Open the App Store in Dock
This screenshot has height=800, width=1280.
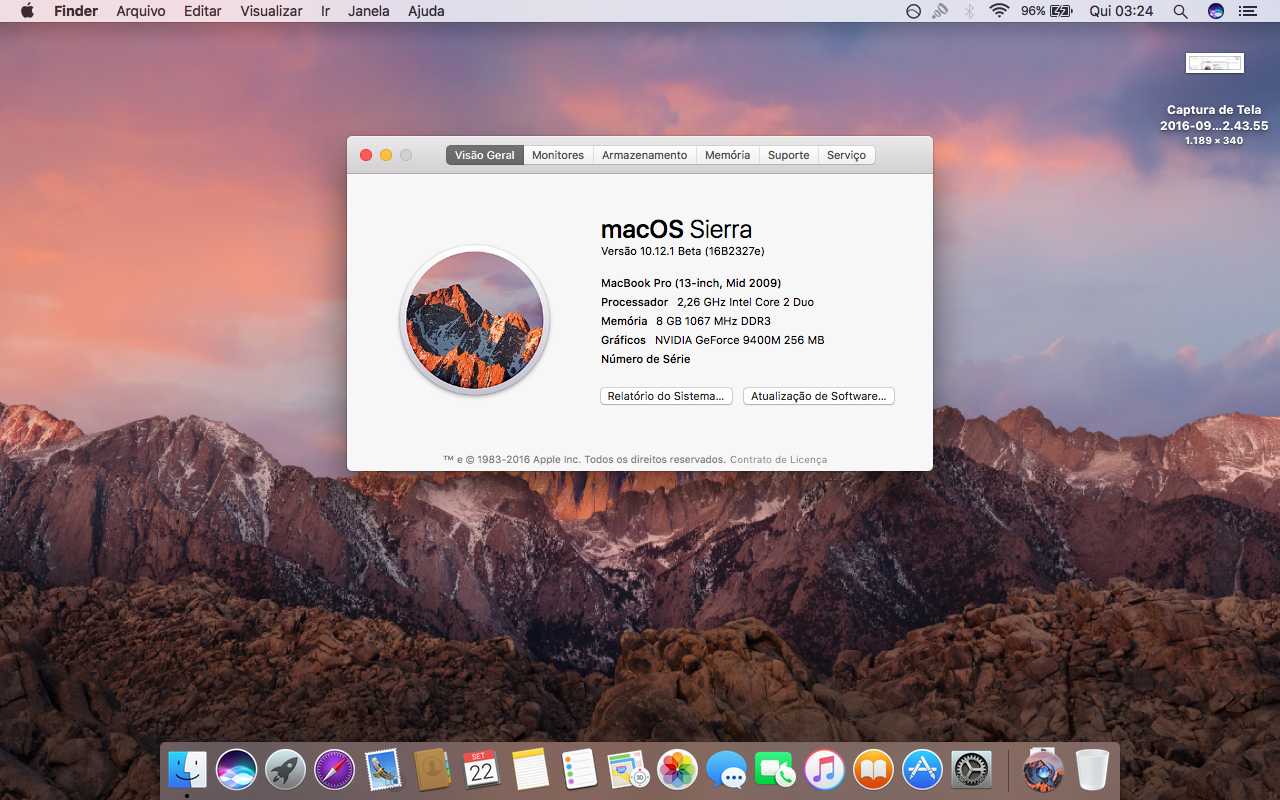tap(922, 770)
